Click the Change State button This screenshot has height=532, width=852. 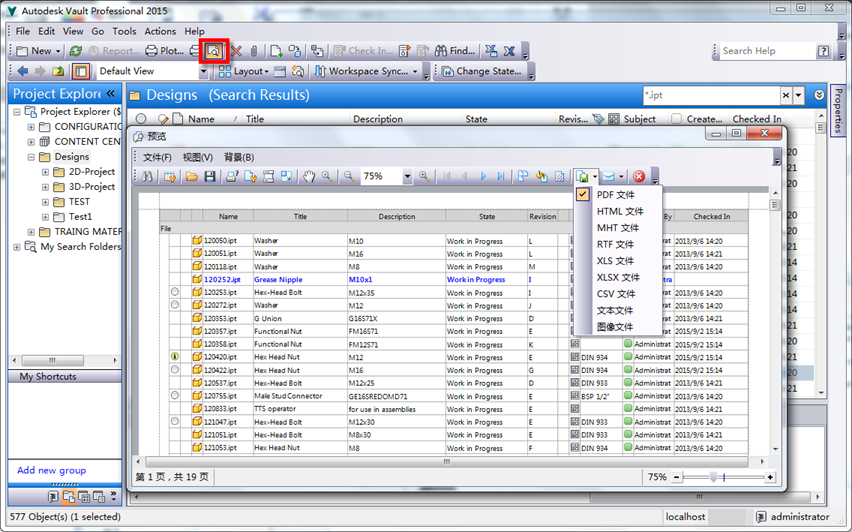coord(482,71)
